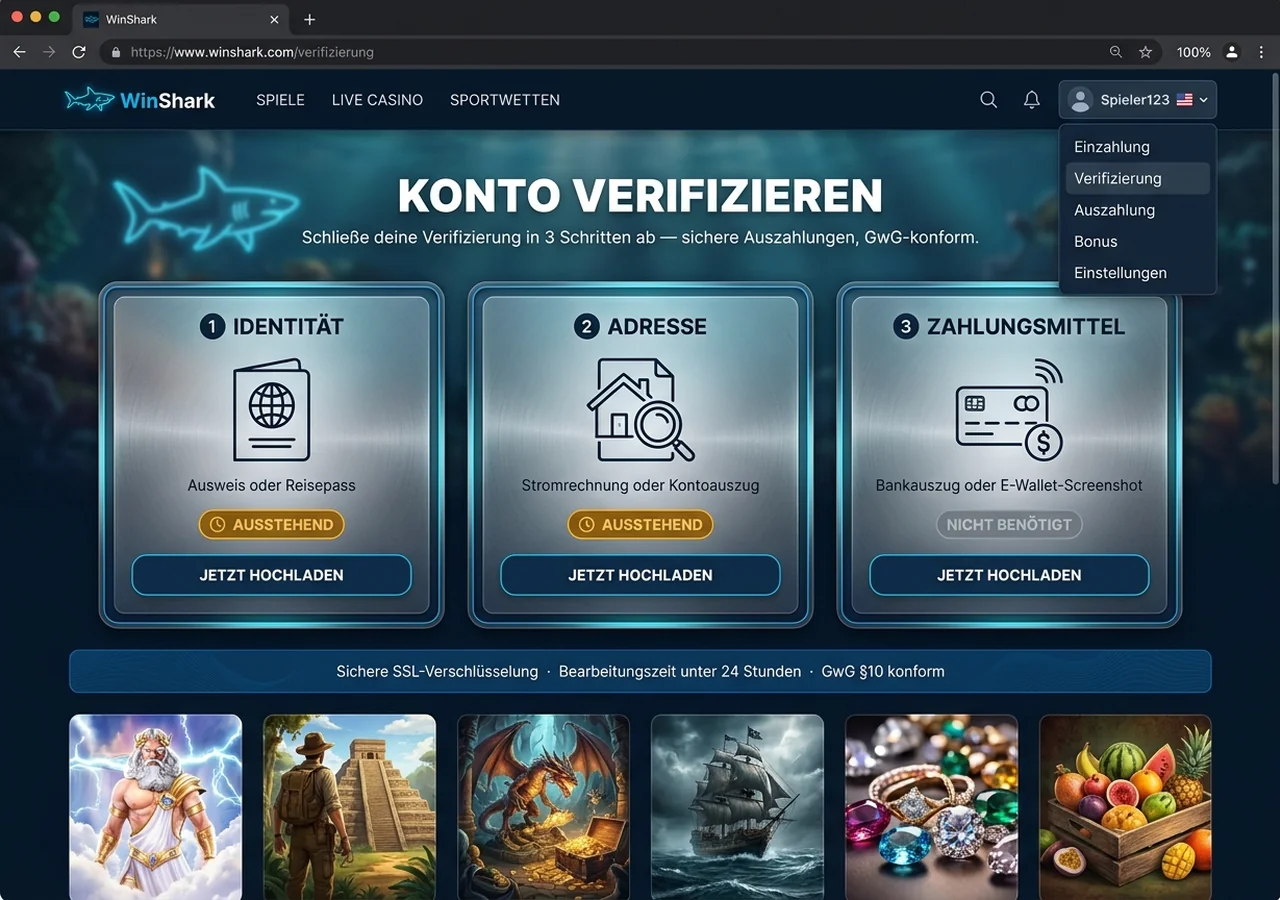Click the Nicht Benötigt badge

pyautogui.click(x=1009, y=524)
